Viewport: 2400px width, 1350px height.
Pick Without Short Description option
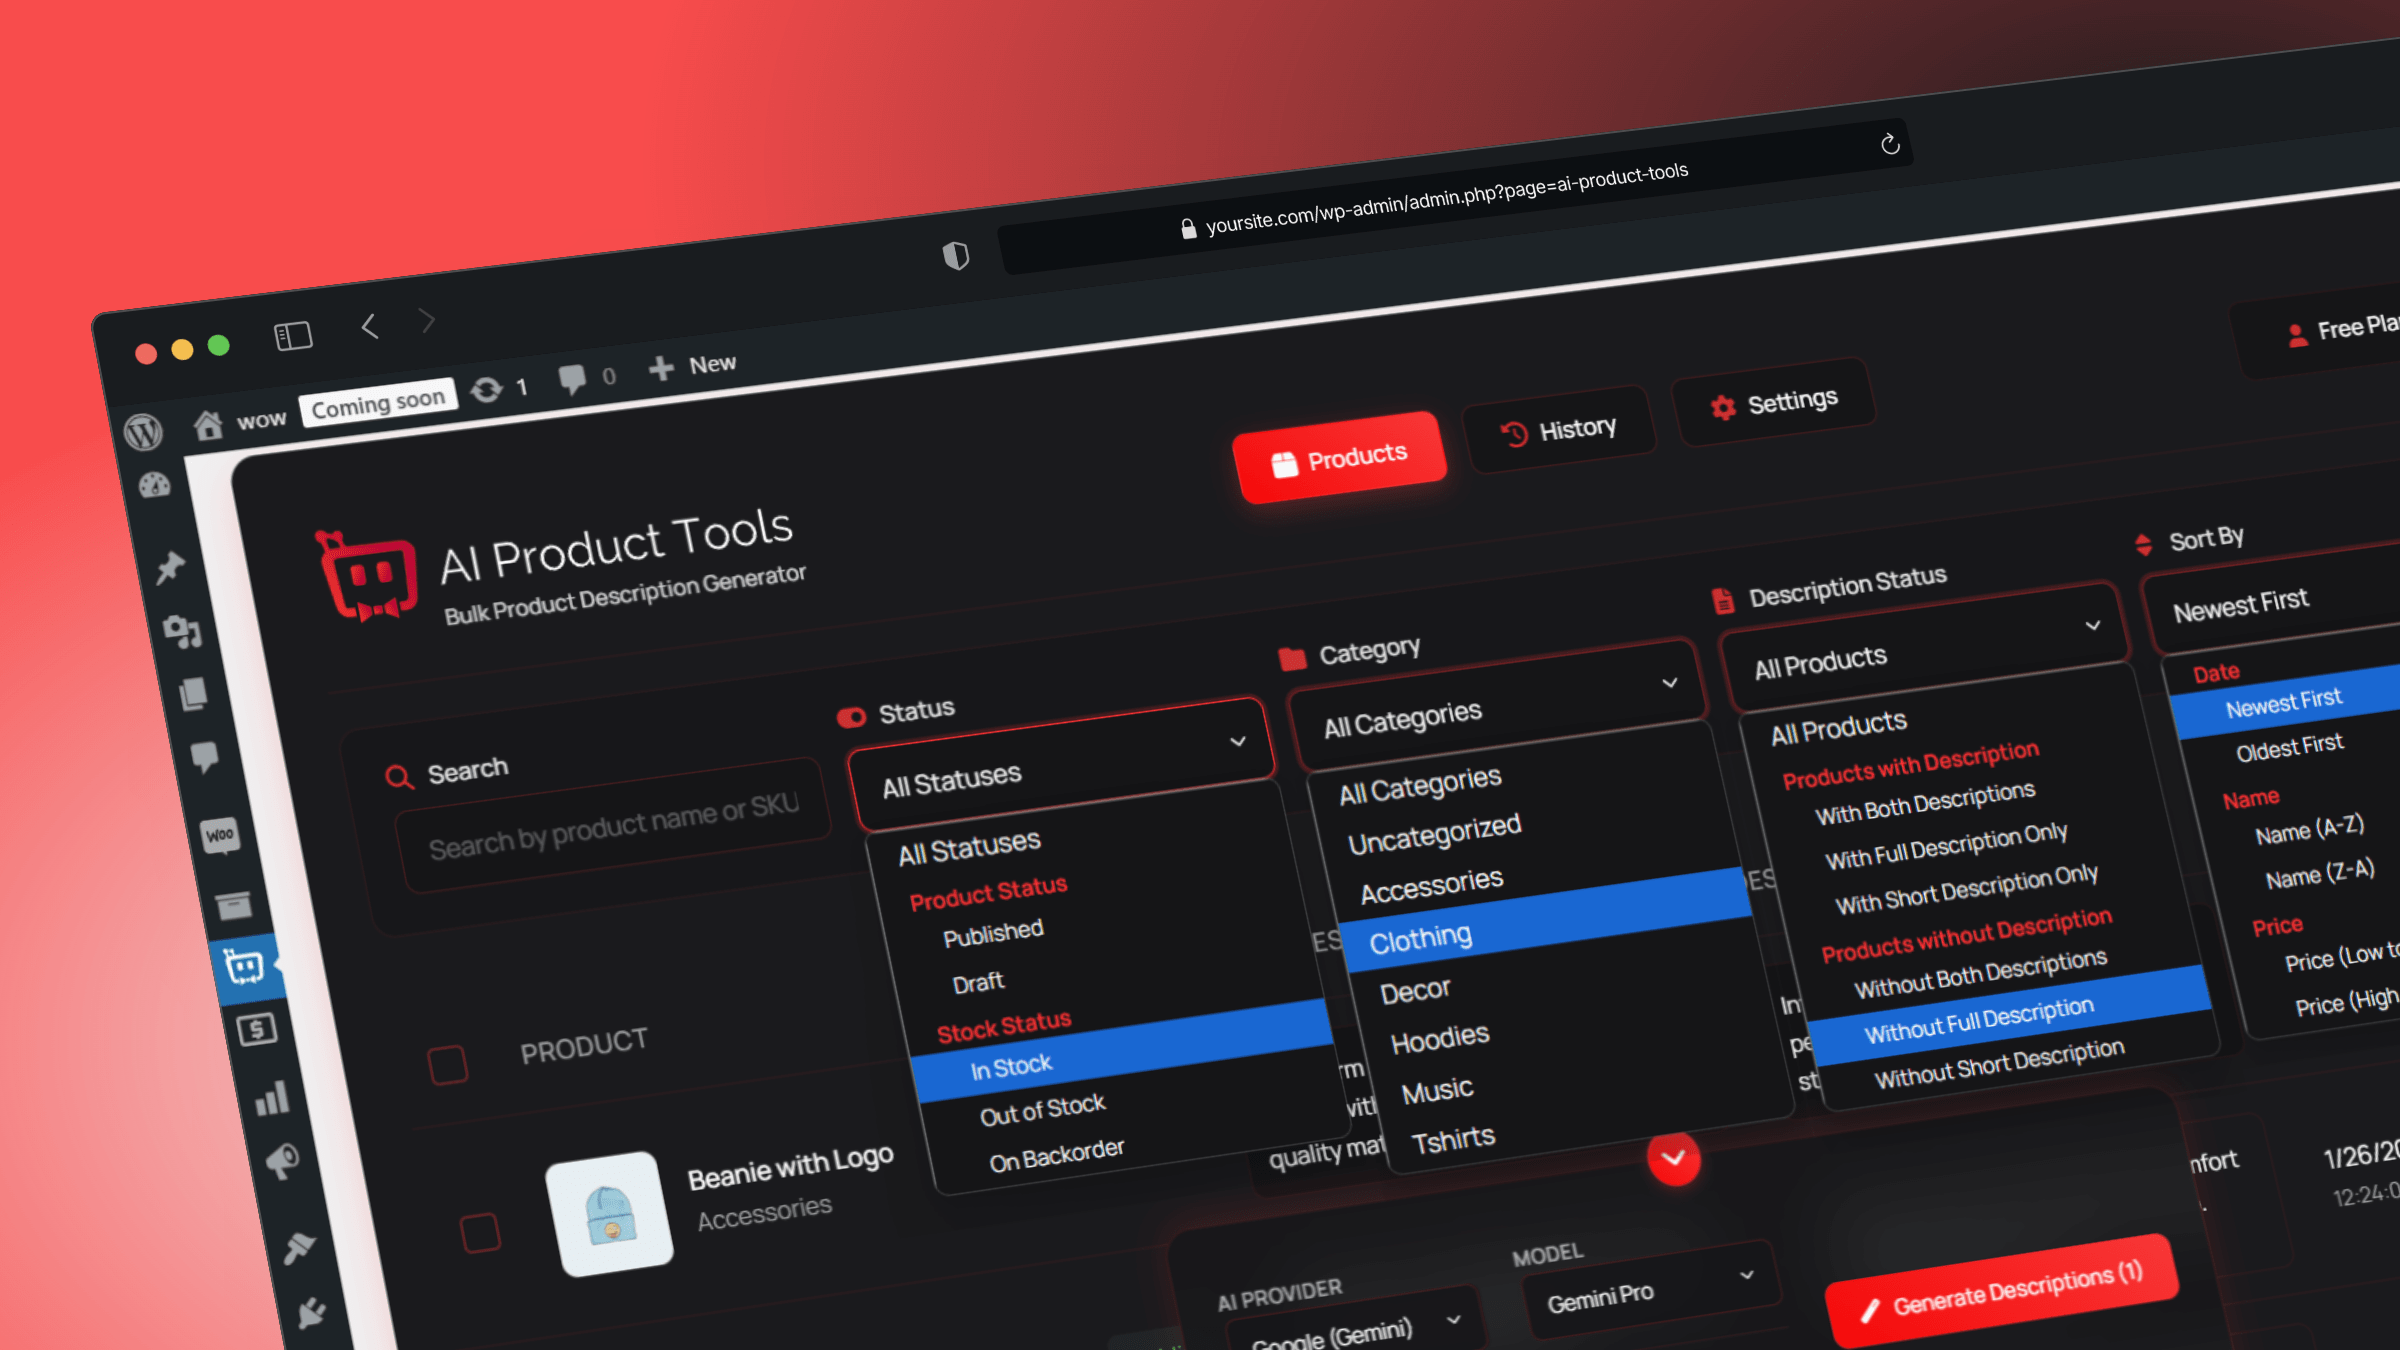click(1999, 1063)
